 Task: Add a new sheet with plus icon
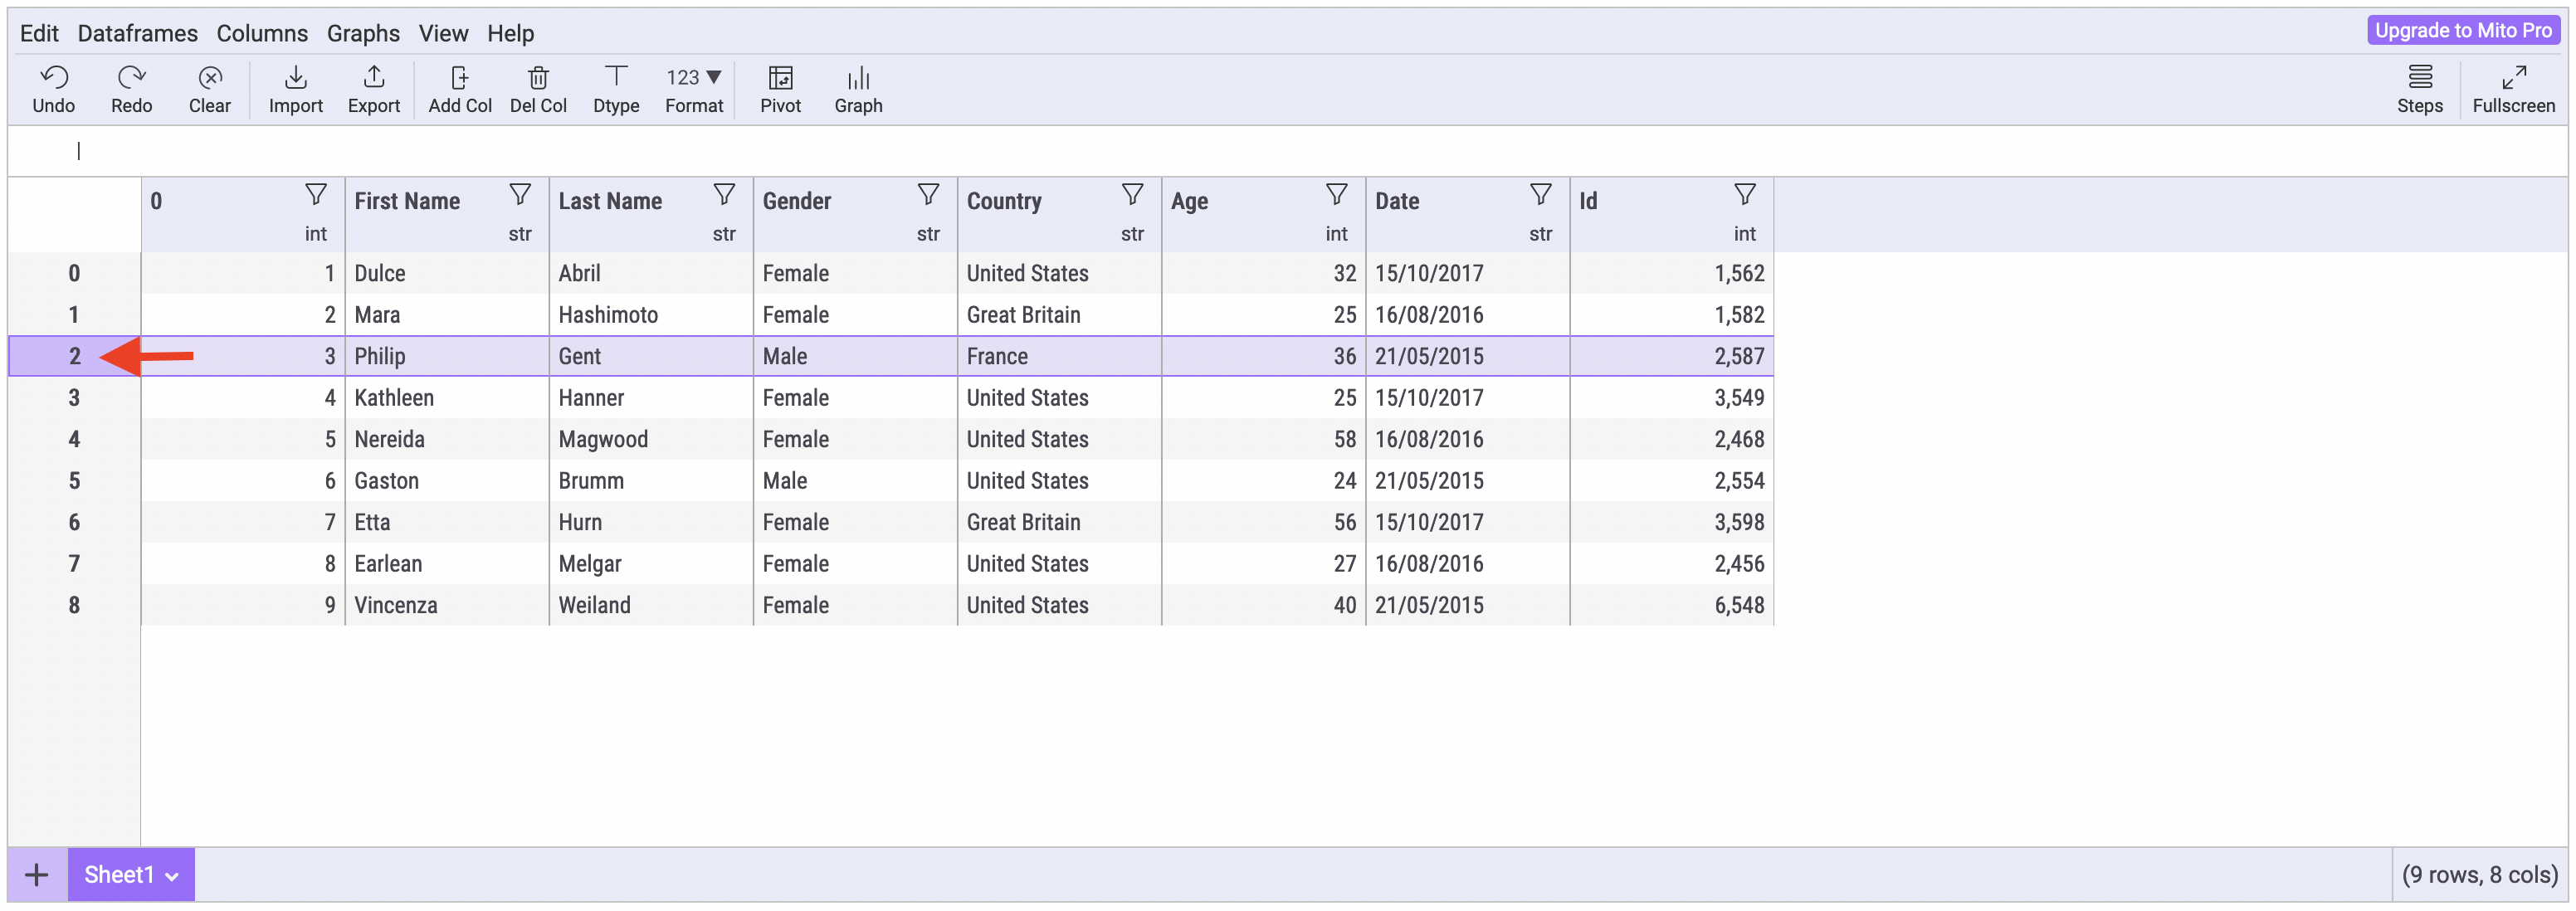37,875
